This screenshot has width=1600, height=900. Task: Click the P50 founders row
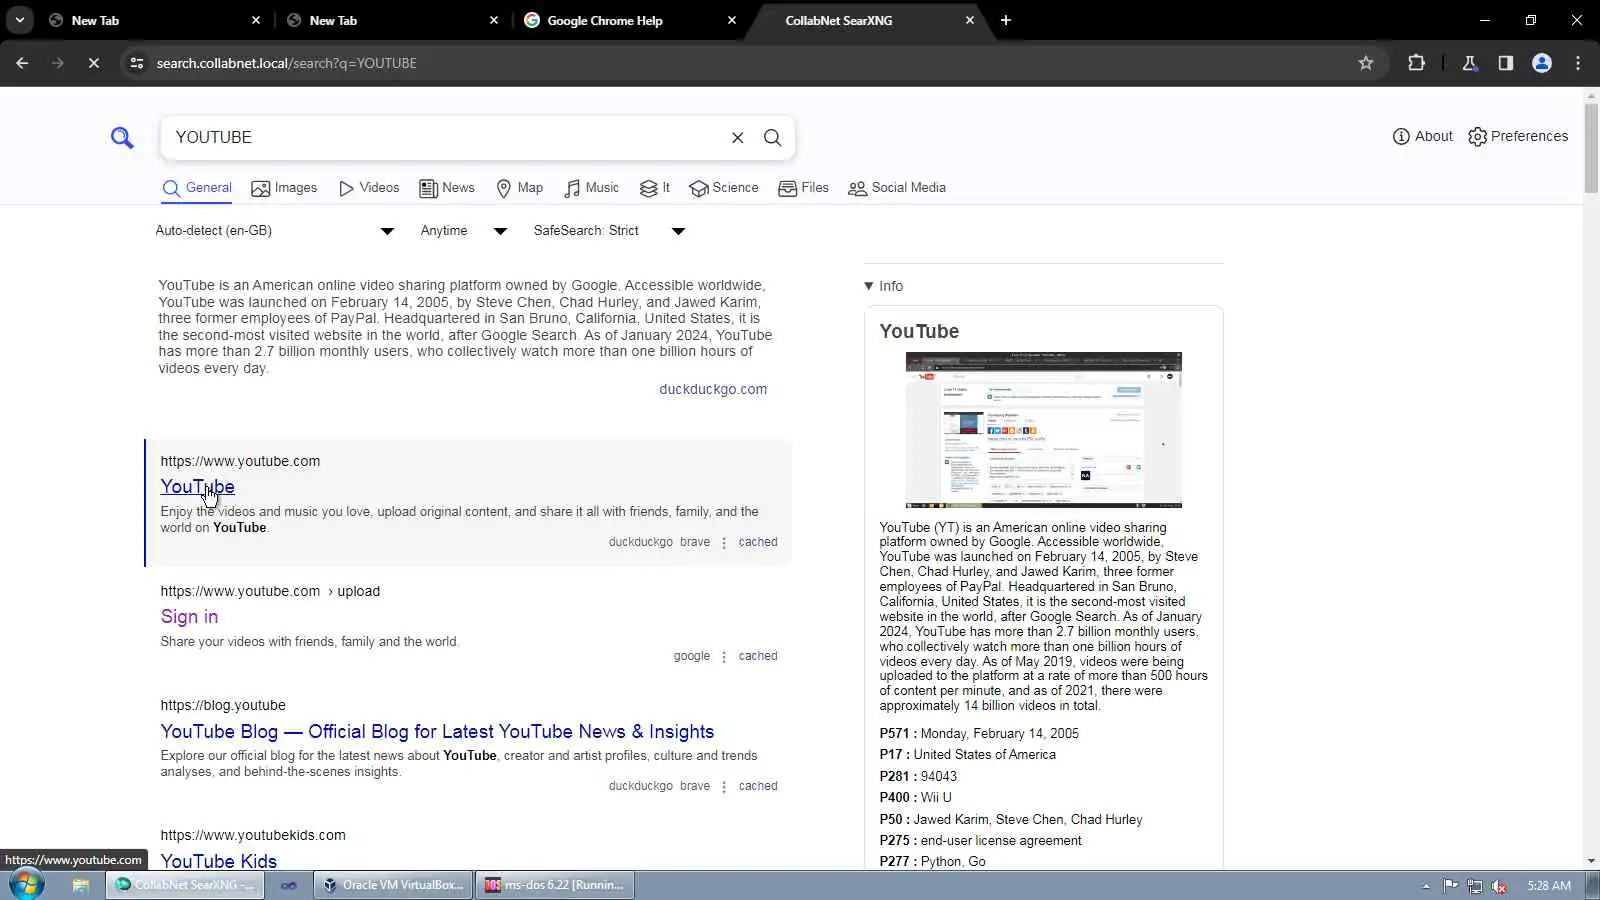click(1011, 819)
